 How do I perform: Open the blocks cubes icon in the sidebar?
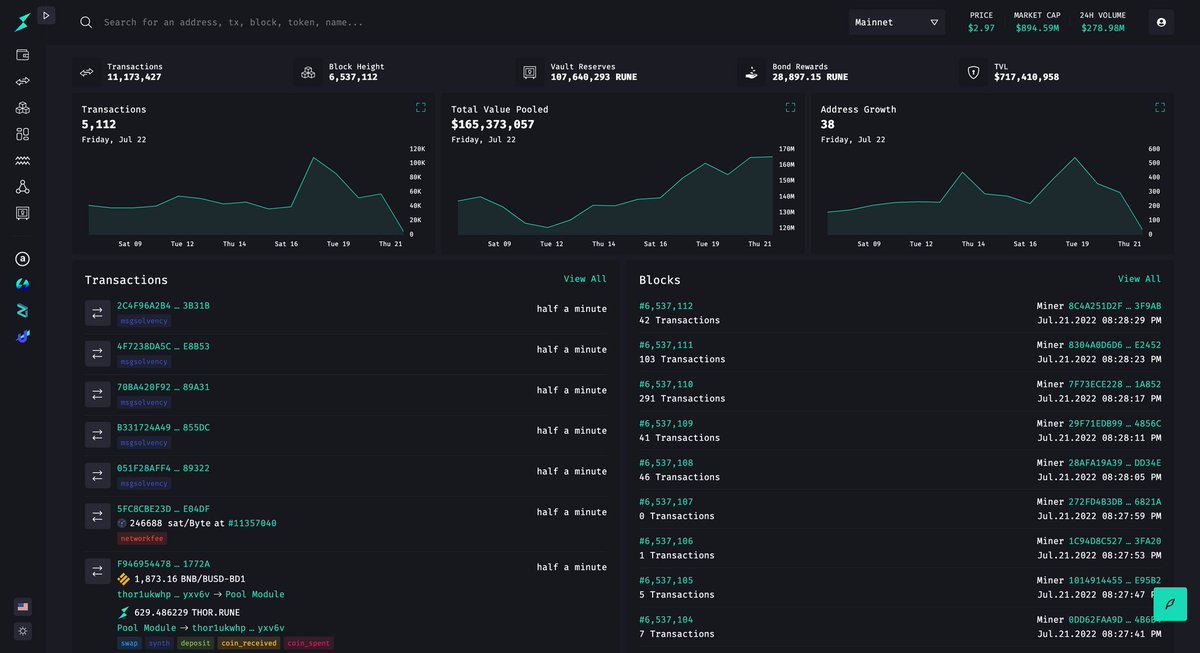(22, 107)
